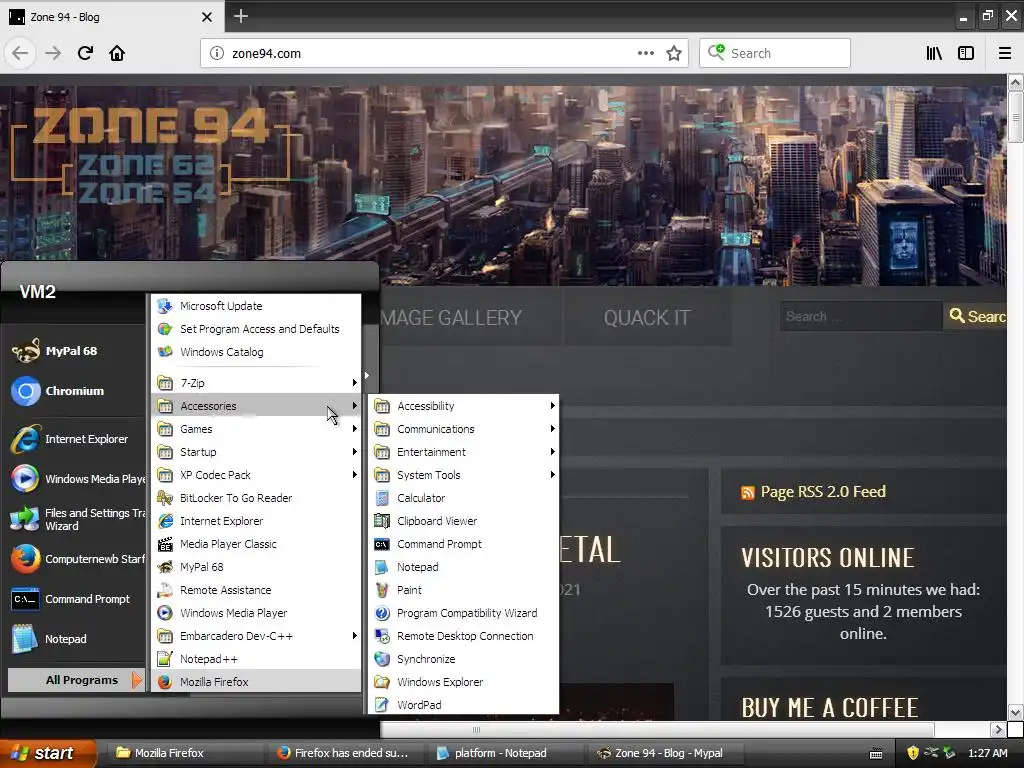This screenshot has width=1024, height=768.
Task: Click the security shield tray icon
Action: tap(913, 753)
